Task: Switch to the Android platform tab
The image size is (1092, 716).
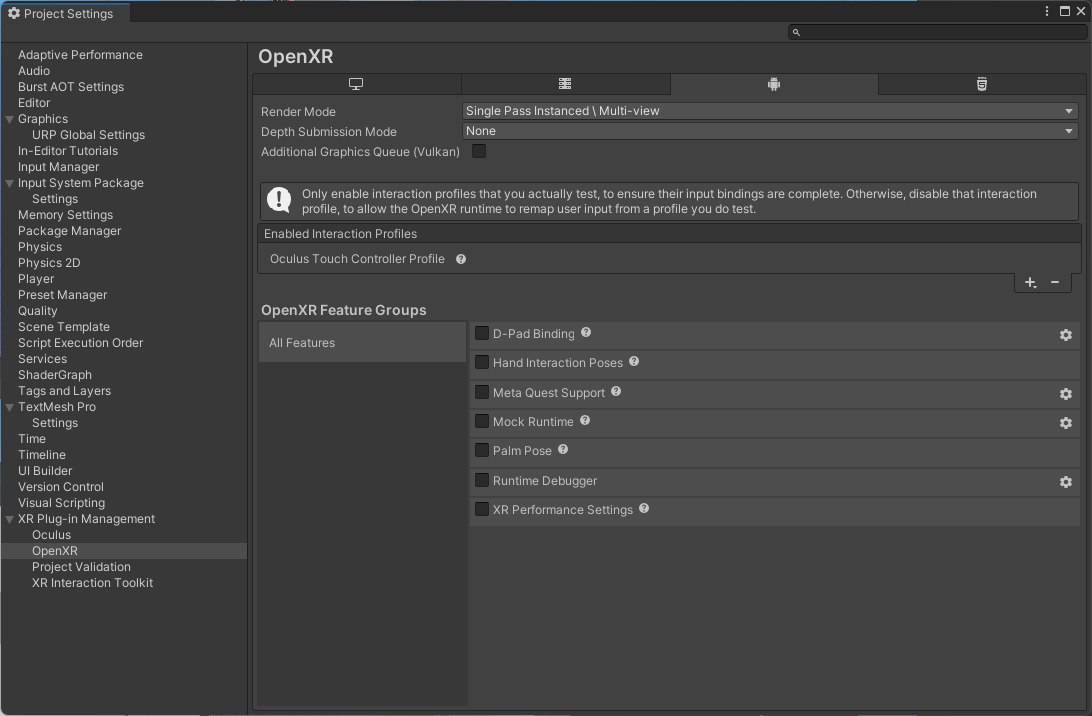Action: (x=773, y=85)
